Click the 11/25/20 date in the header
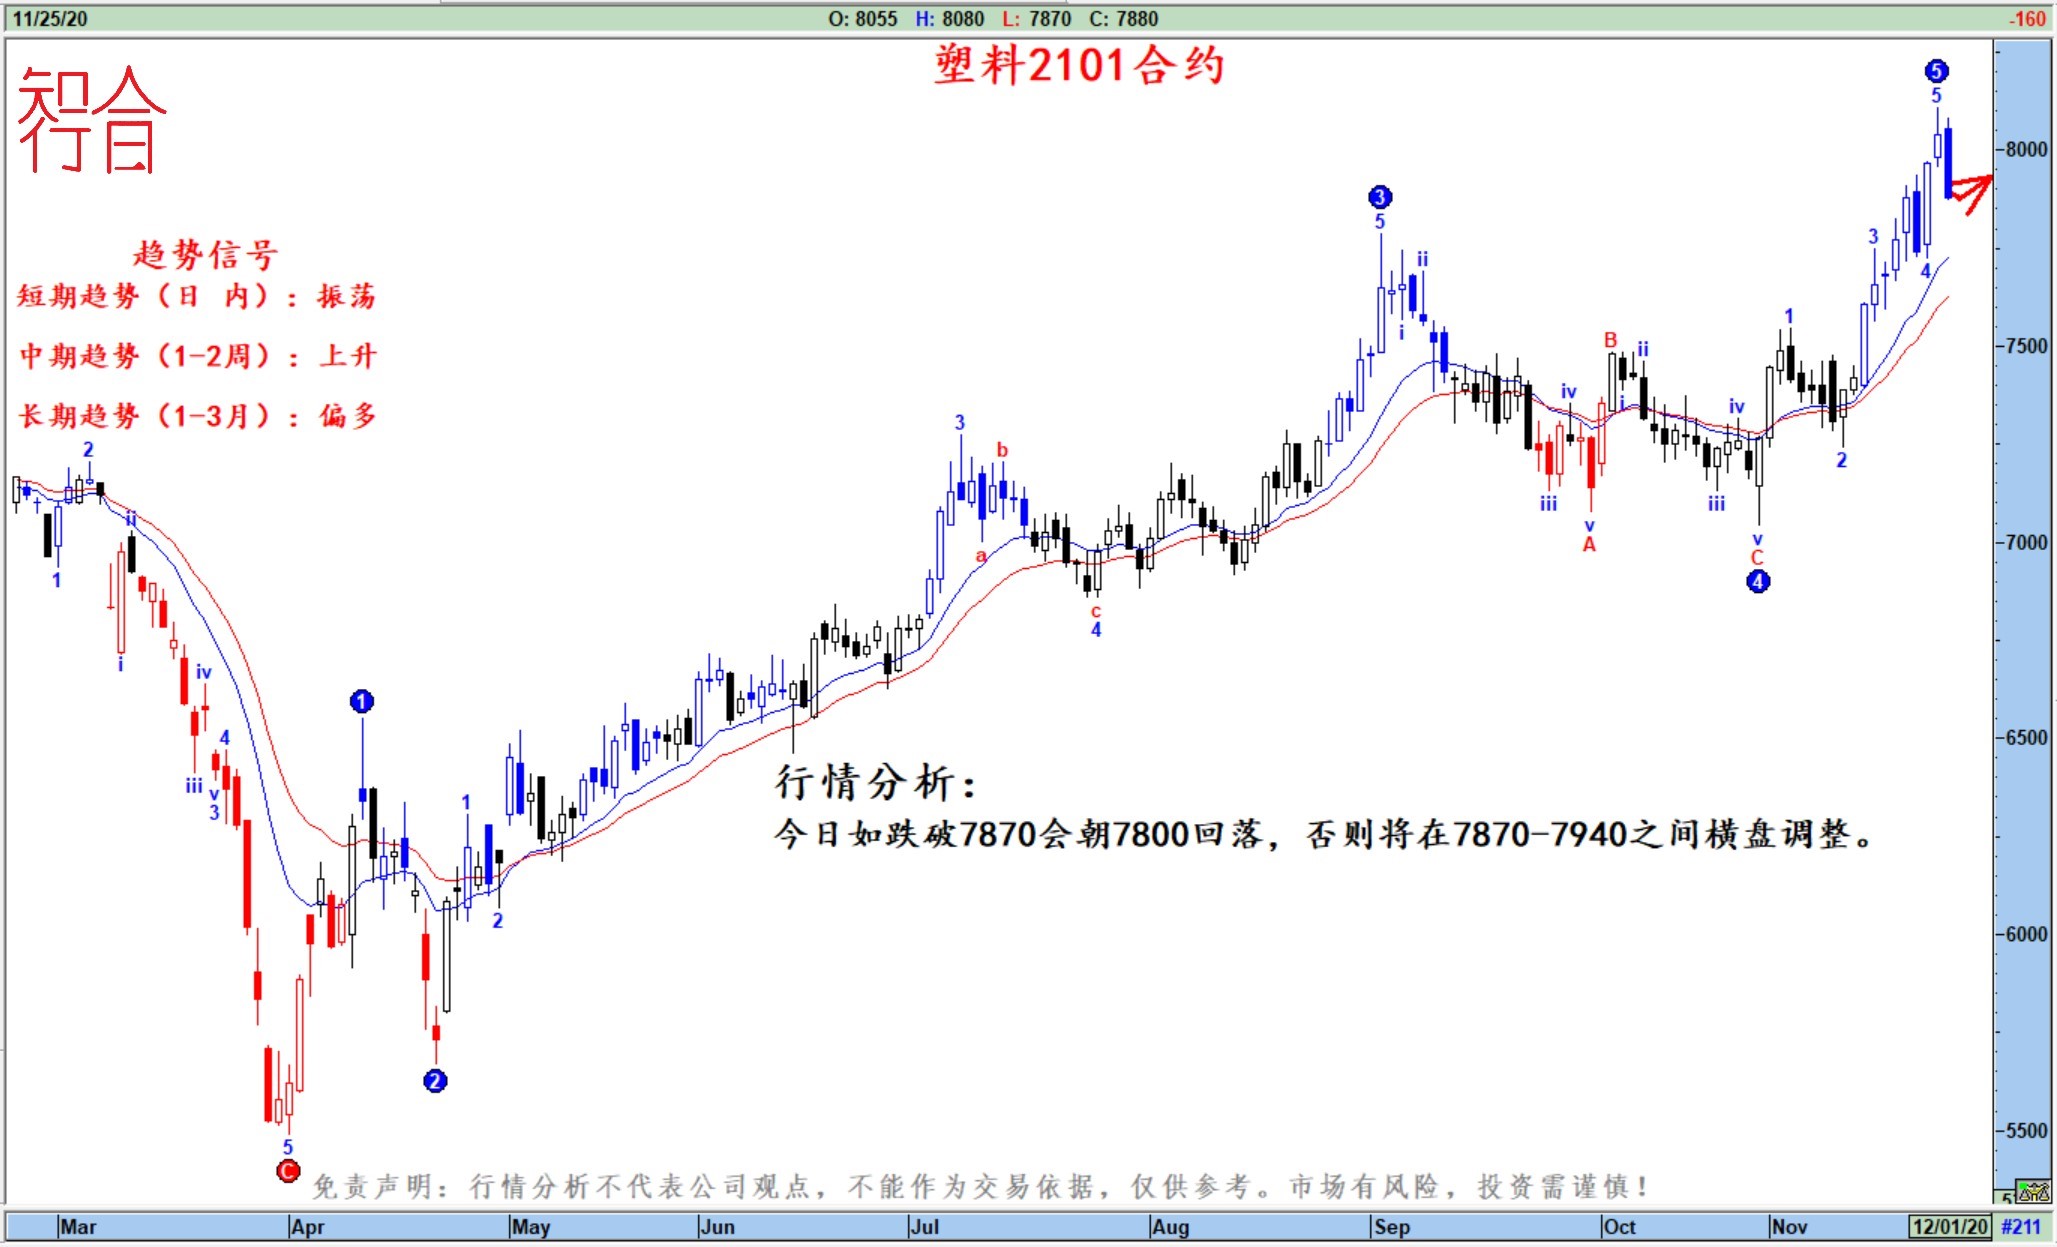The width and height of the screenshot is (2057, 1247). pyautogui.click(x=50, y=19)
